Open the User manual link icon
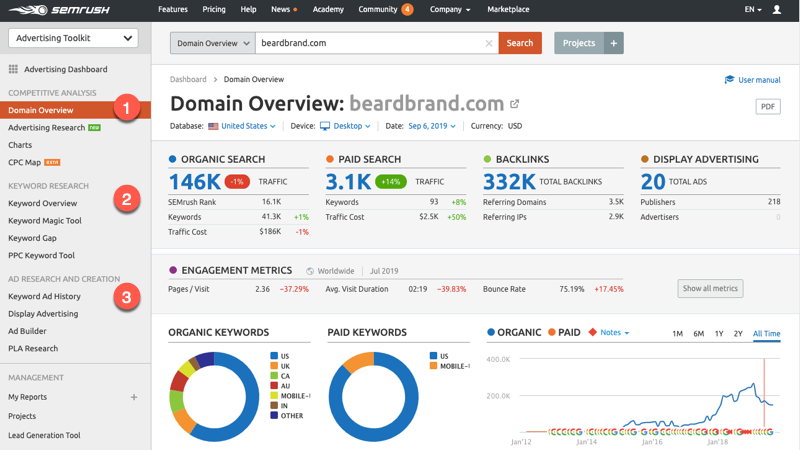Viewport: 800px width, 450px height. (x=730, y=80)
